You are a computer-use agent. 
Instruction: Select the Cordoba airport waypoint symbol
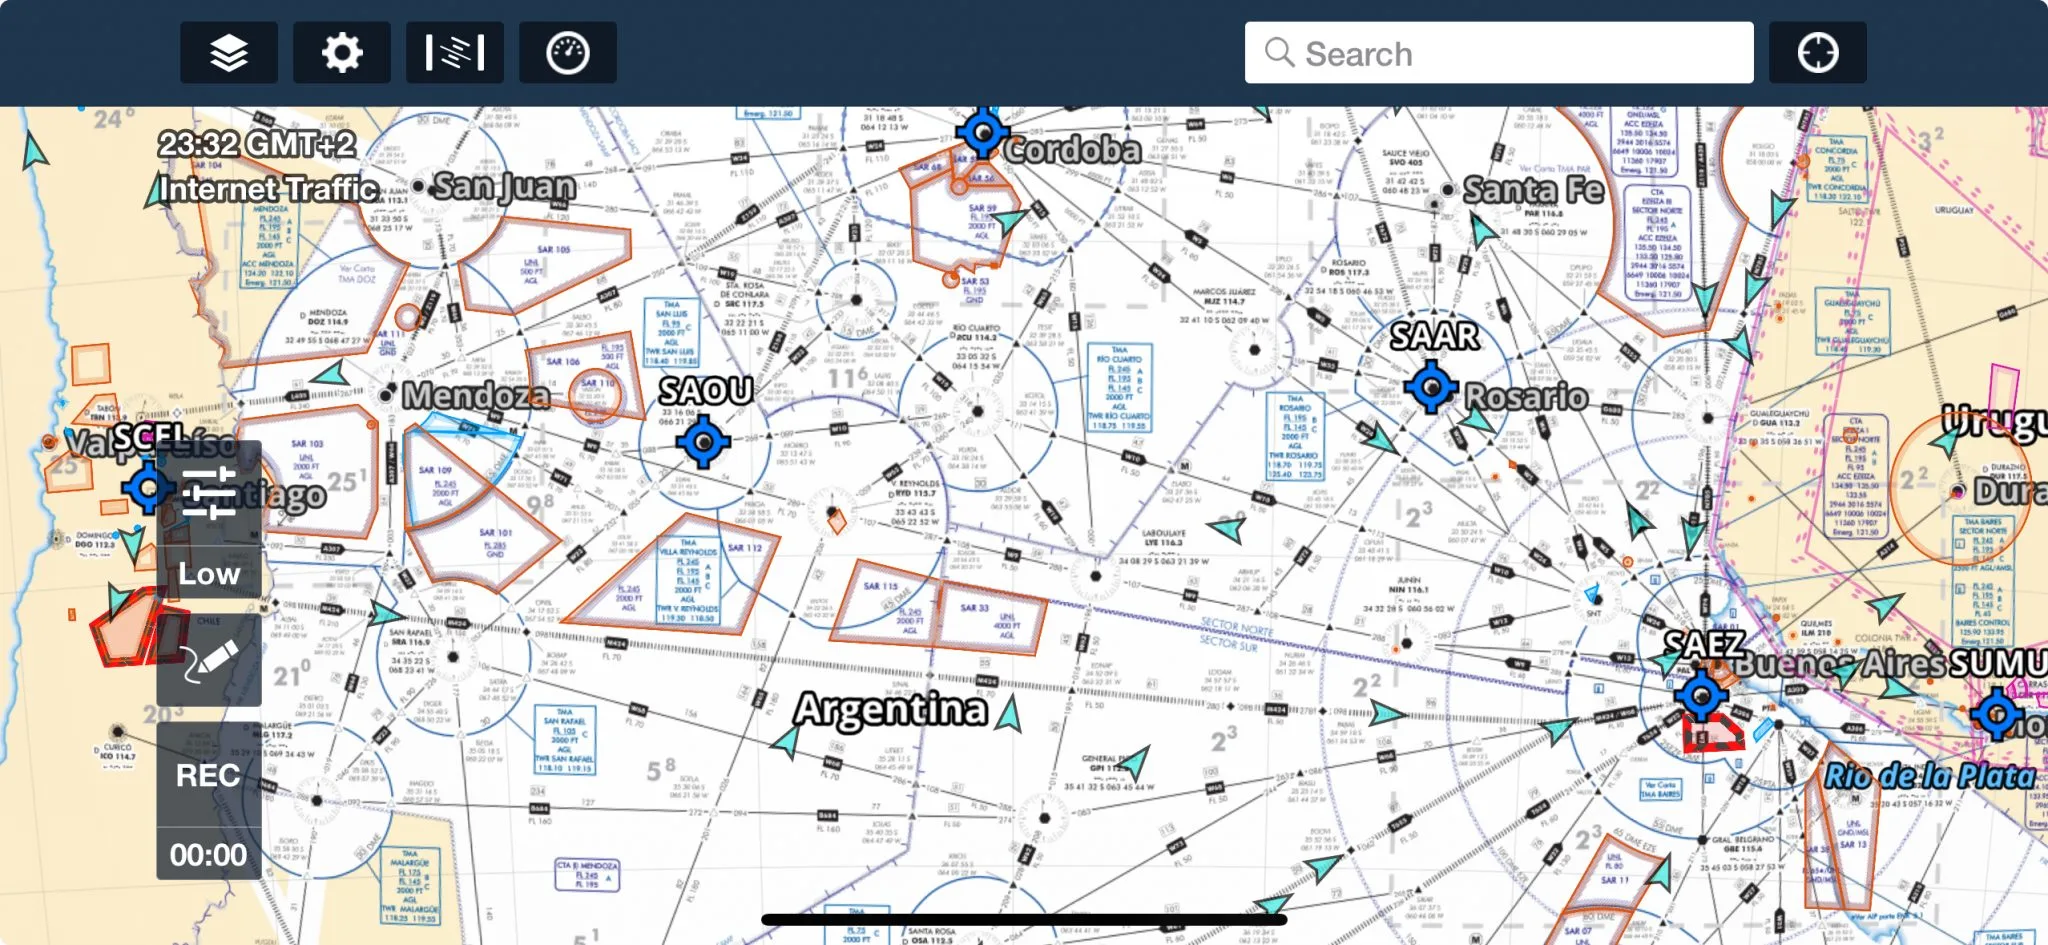[982, 132]
